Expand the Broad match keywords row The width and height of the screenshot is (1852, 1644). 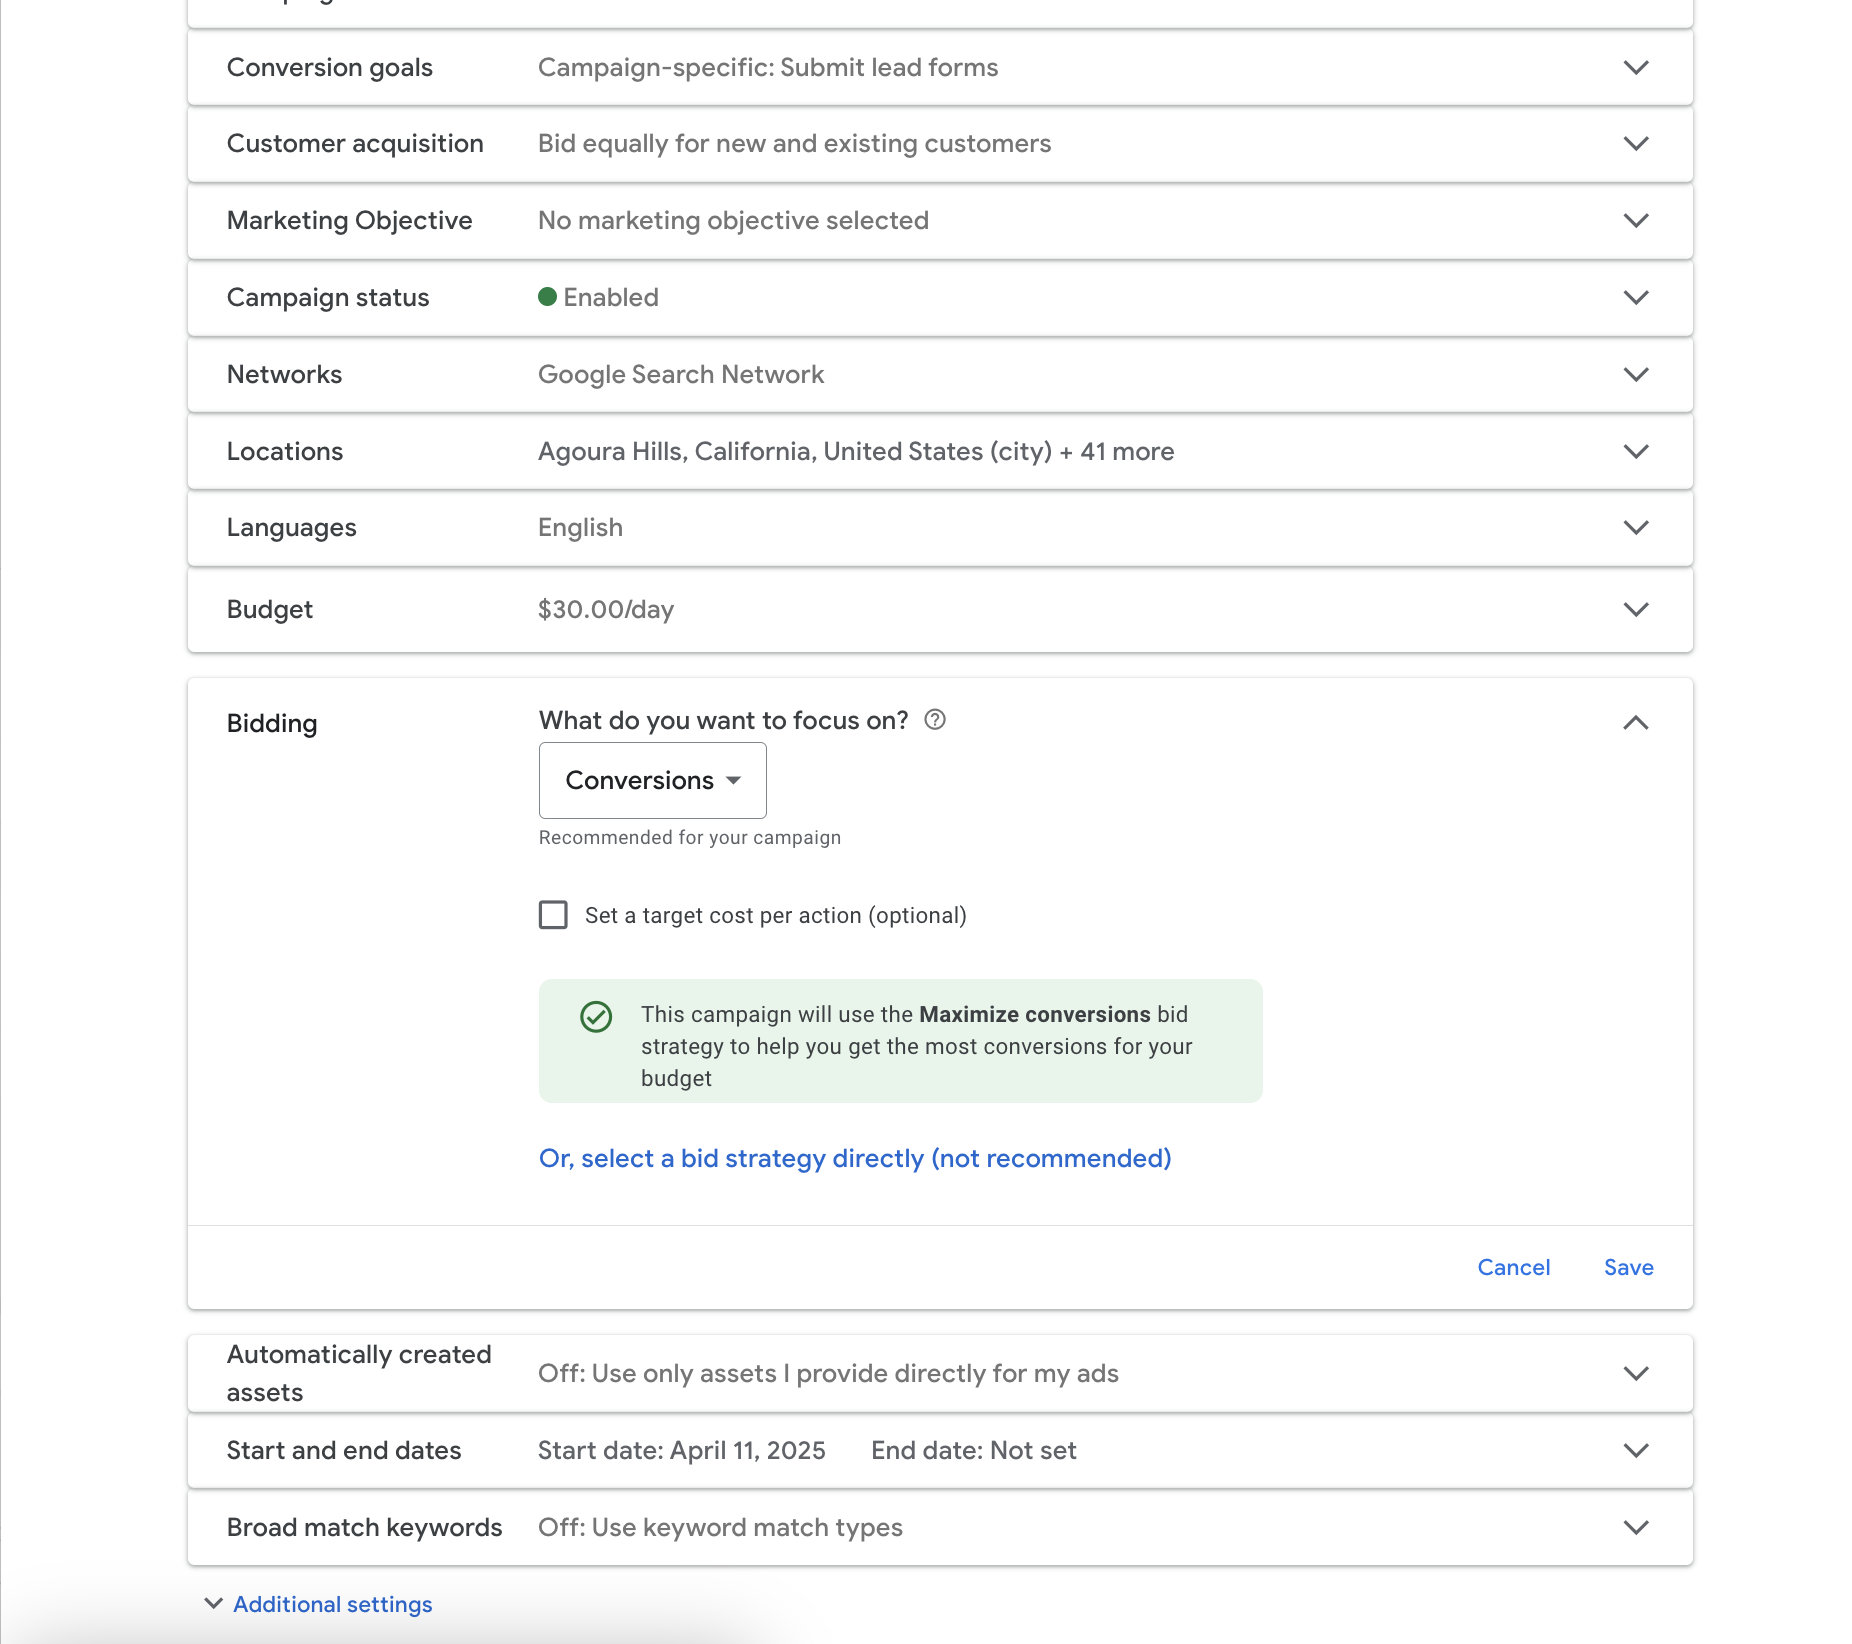[x=1635, y=1527]
